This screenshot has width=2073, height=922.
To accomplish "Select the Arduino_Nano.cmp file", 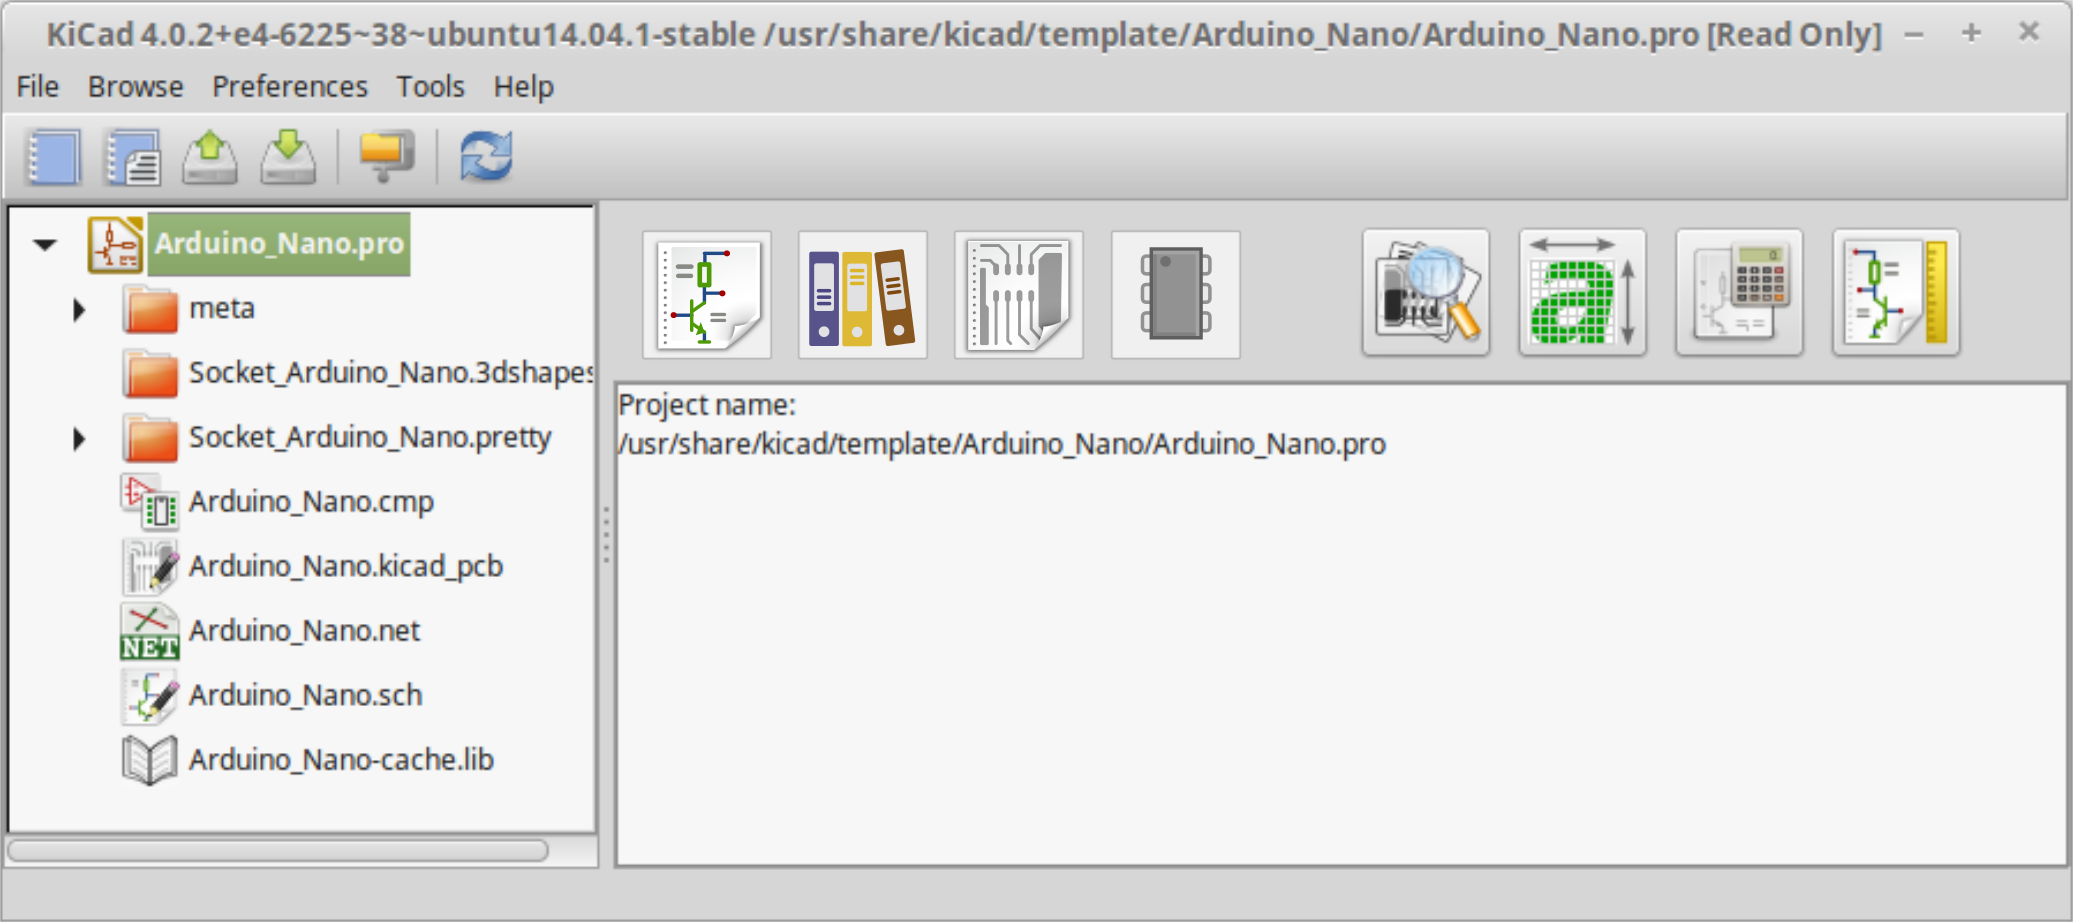I will [311, 502].
